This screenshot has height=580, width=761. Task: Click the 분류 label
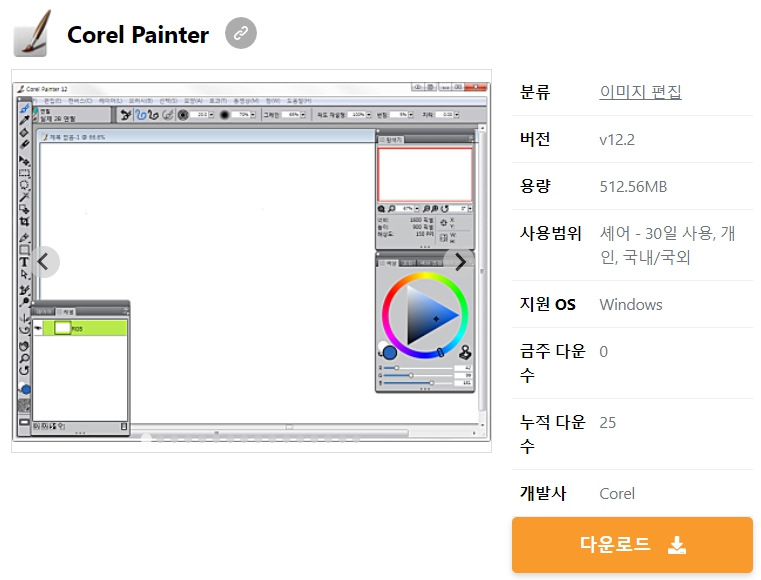(535, 92)
